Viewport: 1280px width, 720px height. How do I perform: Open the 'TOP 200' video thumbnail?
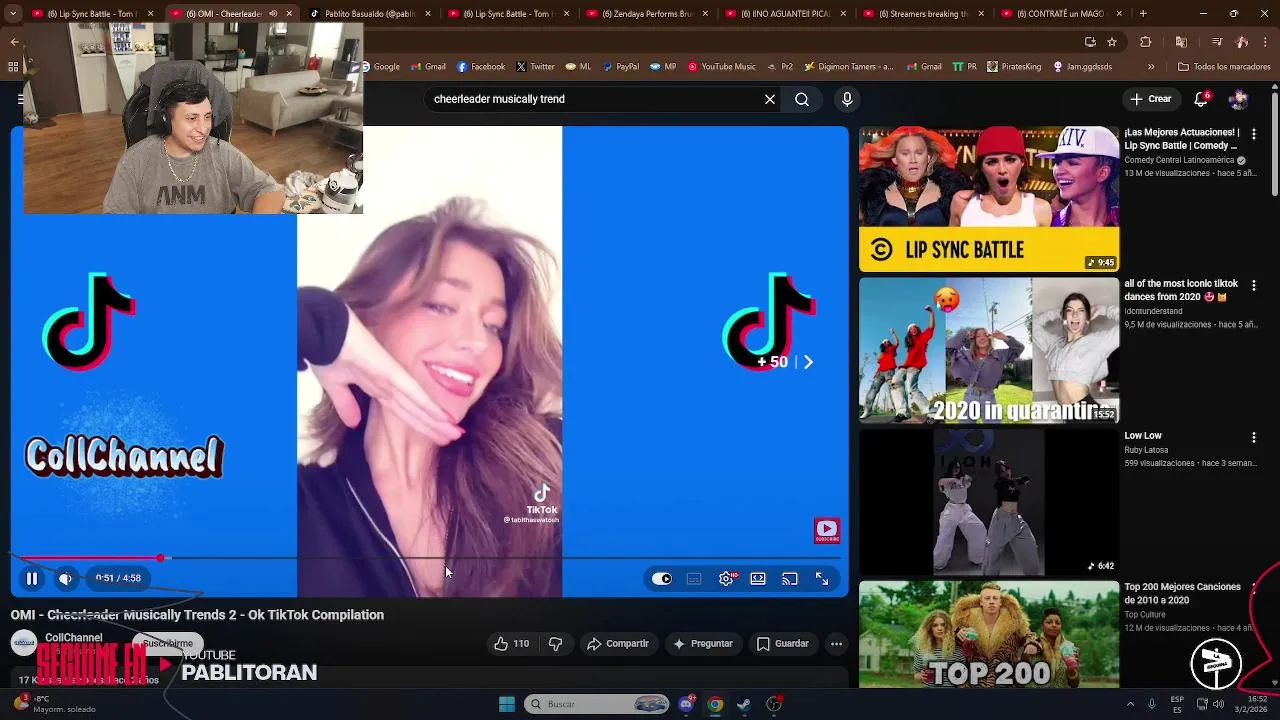[989, 634]
